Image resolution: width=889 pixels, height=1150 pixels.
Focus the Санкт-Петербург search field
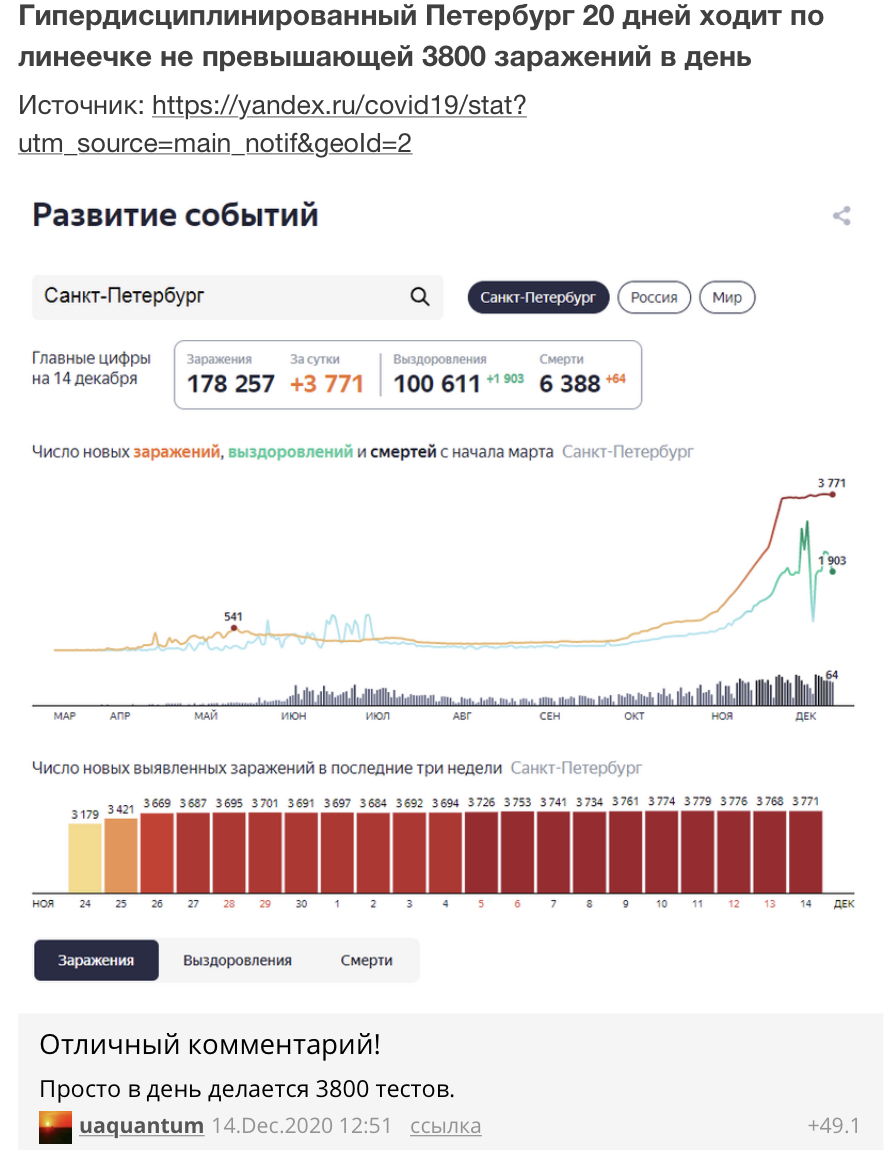(x=220, y=297)
